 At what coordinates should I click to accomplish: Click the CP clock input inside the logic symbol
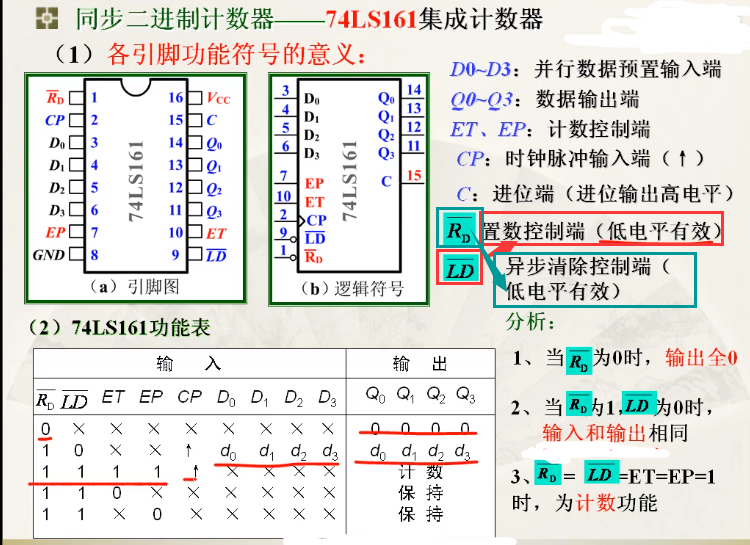pos(317,220)
